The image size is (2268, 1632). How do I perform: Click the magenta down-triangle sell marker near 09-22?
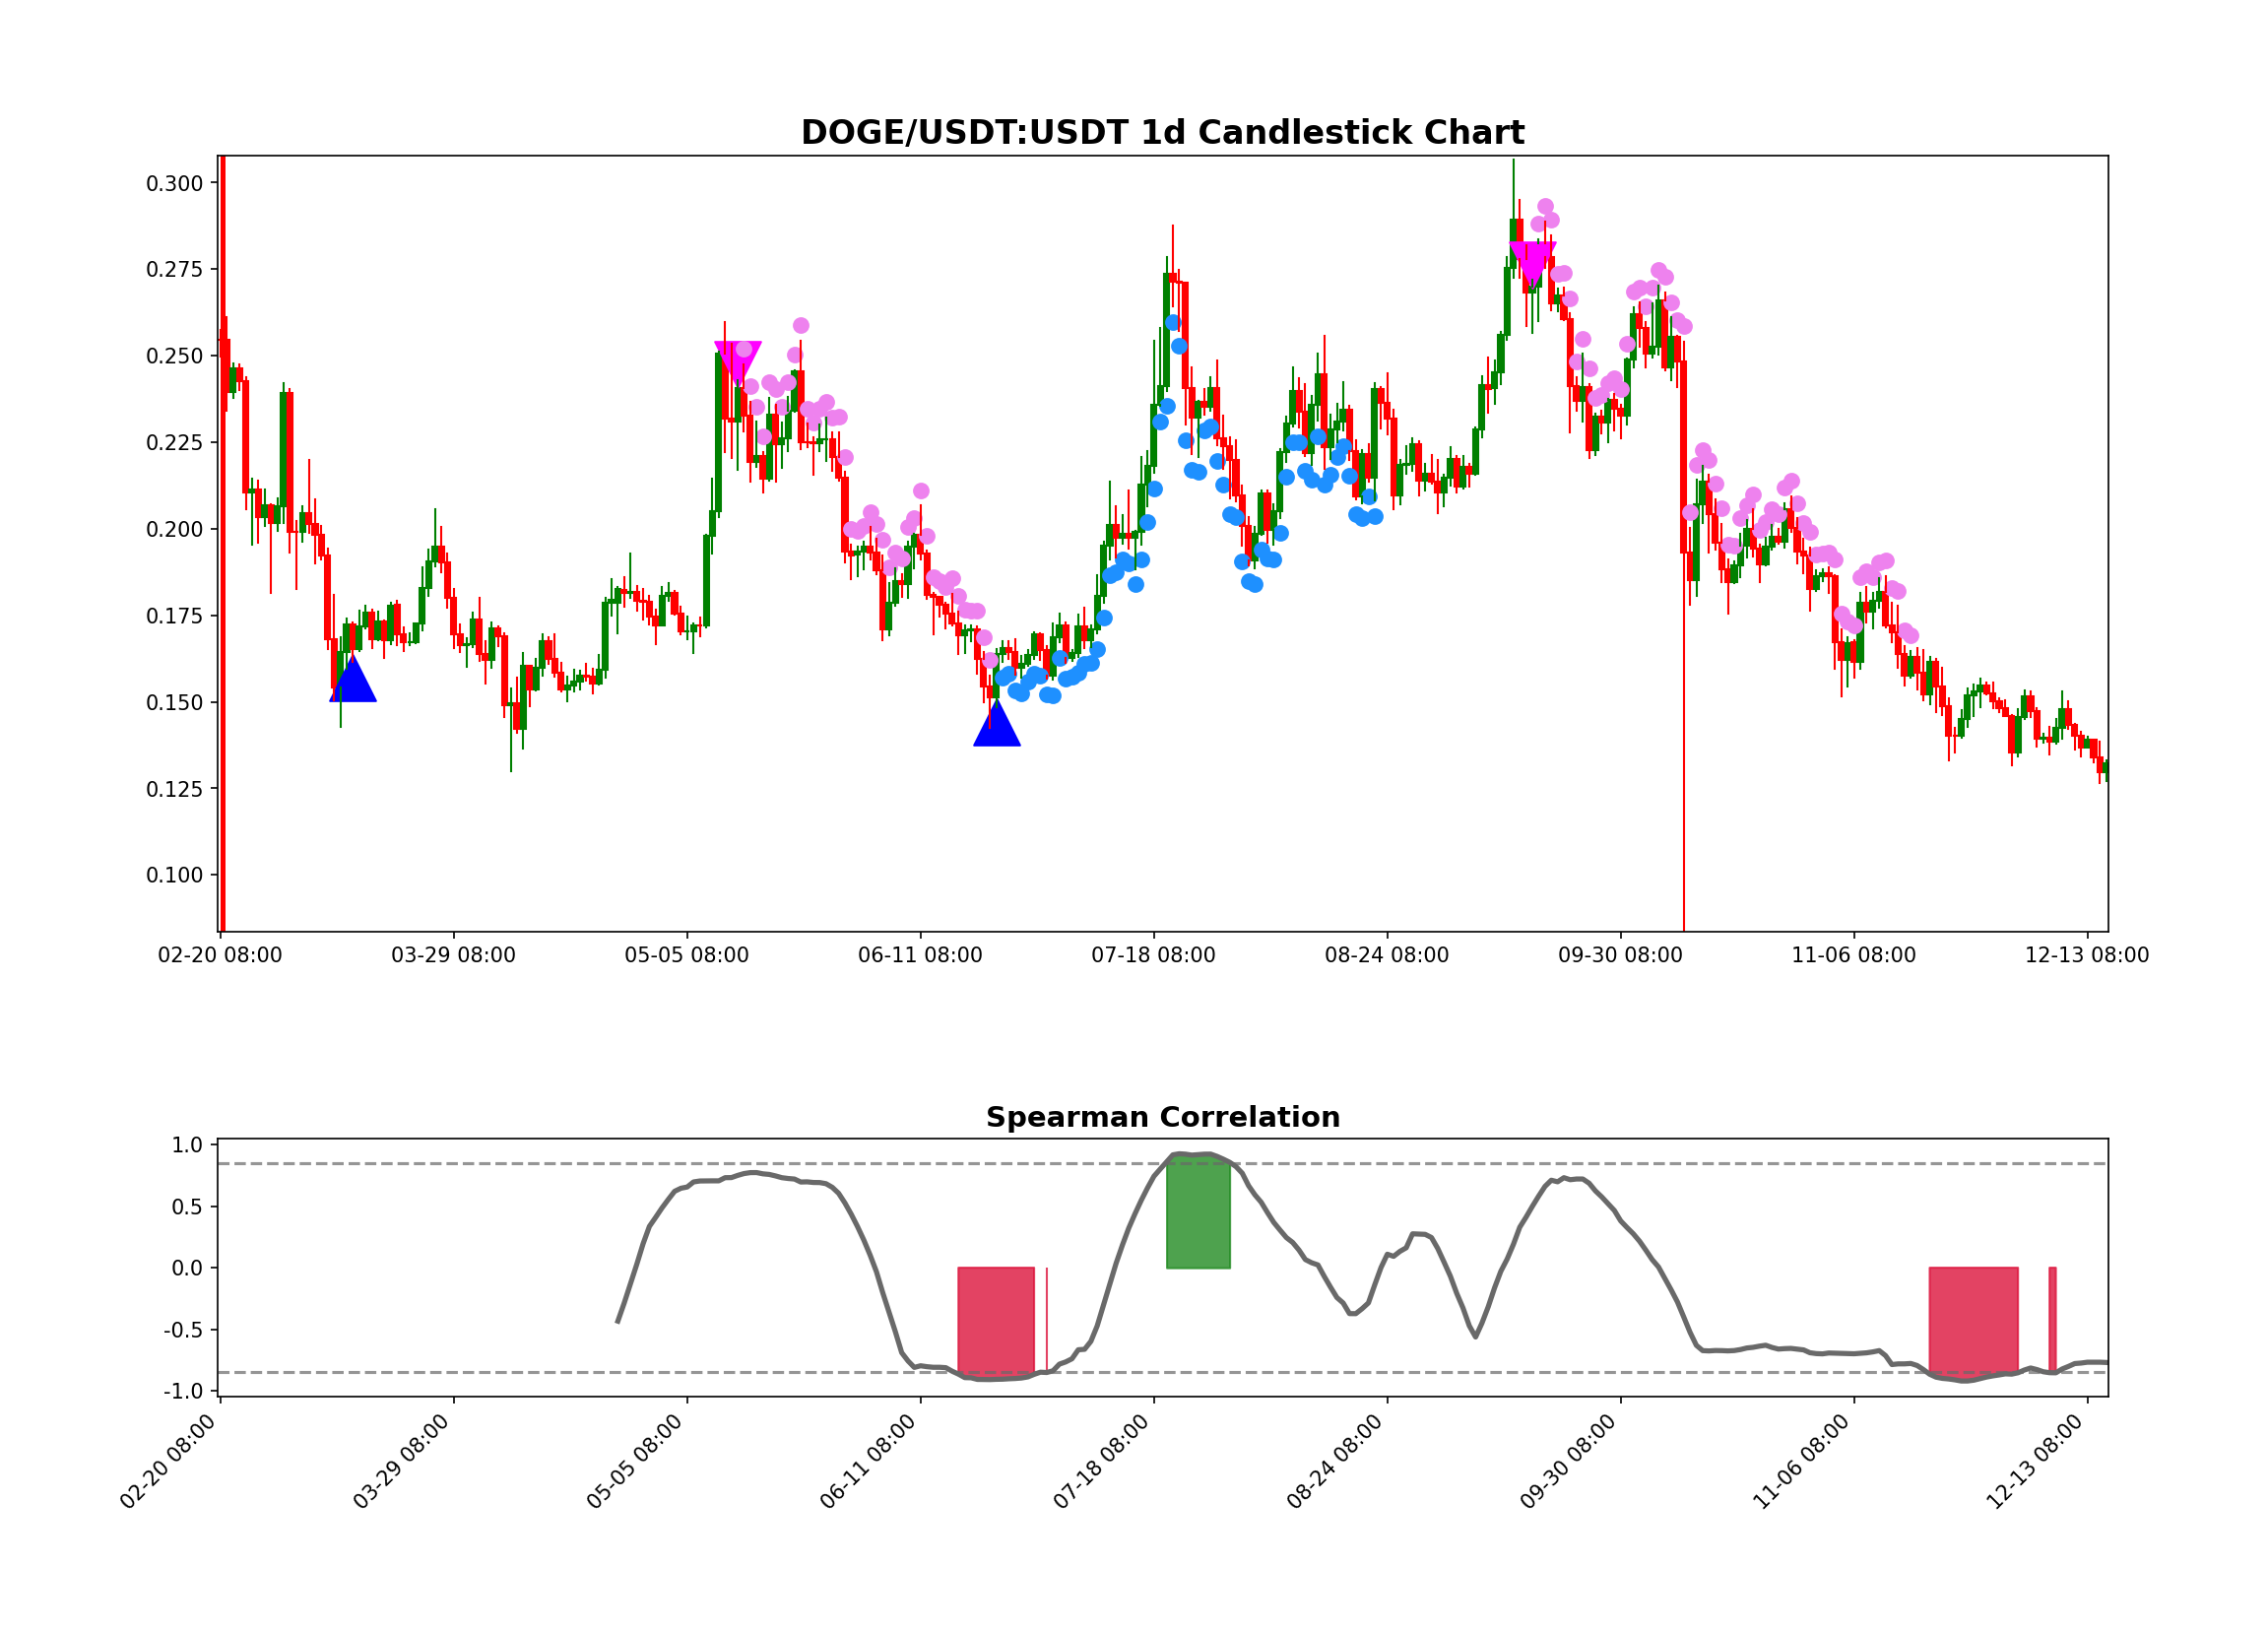[1532, 260]
